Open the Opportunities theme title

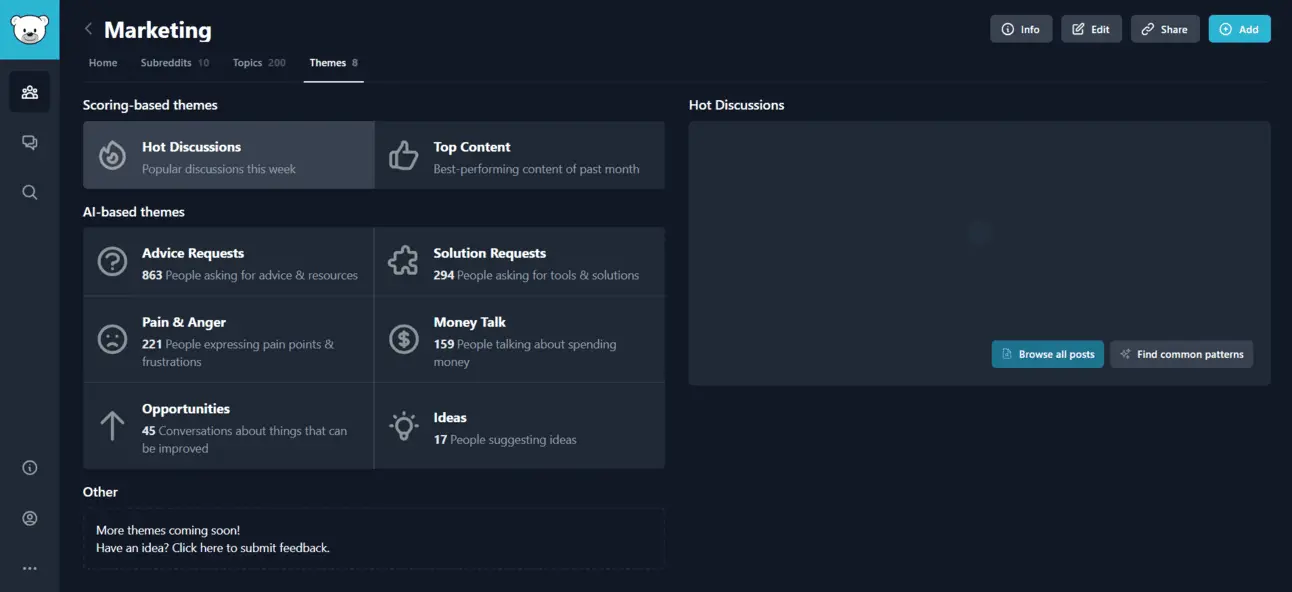click(x=186, y=409)
